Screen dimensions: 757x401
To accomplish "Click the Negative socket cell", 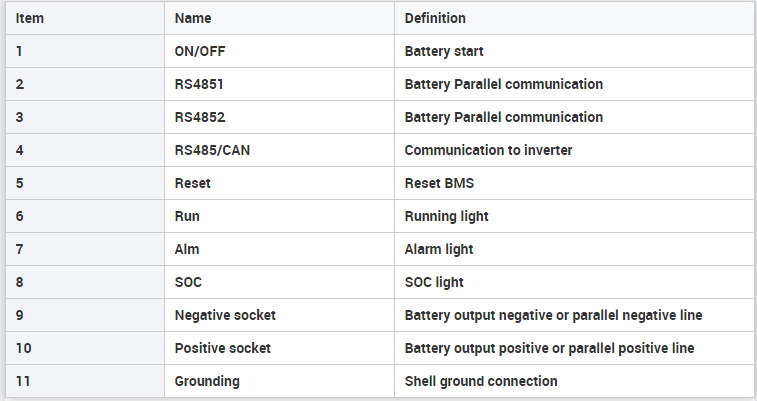I will pyautogui.click(x=279, y=315).
